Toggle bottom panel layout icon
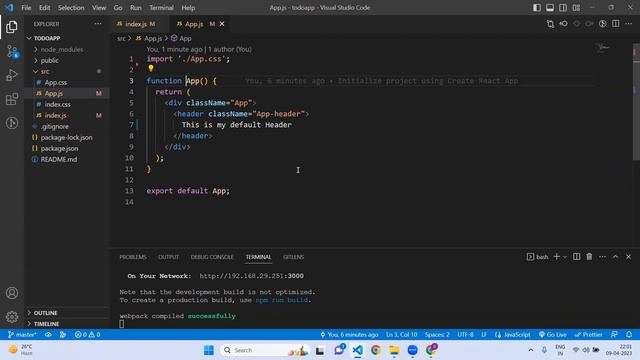This screenshot has height=360, width=640. coord(550,8)
